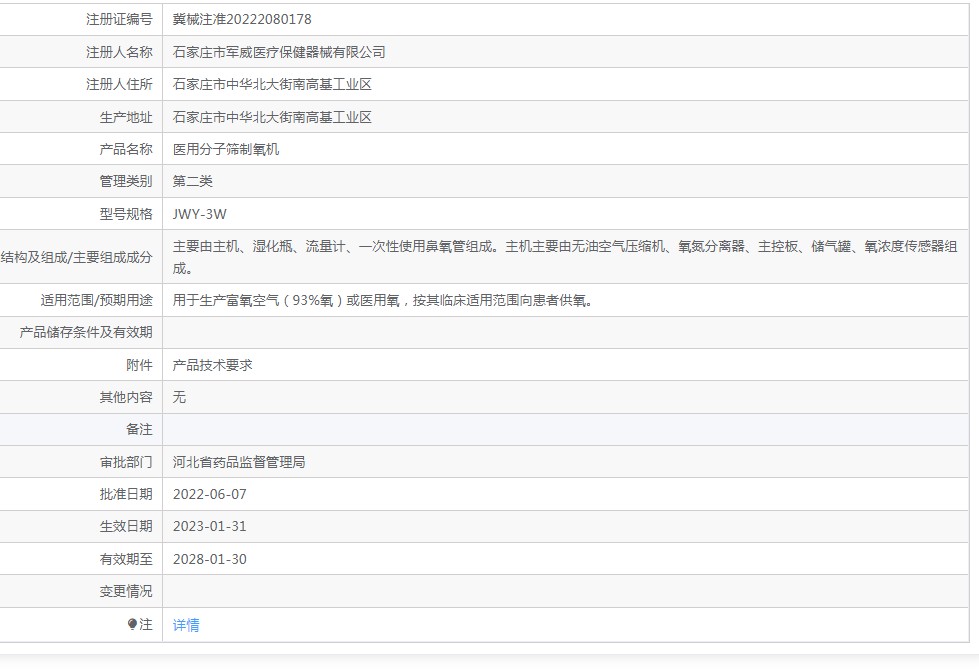
Task: Click expiry date 2028-01-30
Action: coord(210,559)
